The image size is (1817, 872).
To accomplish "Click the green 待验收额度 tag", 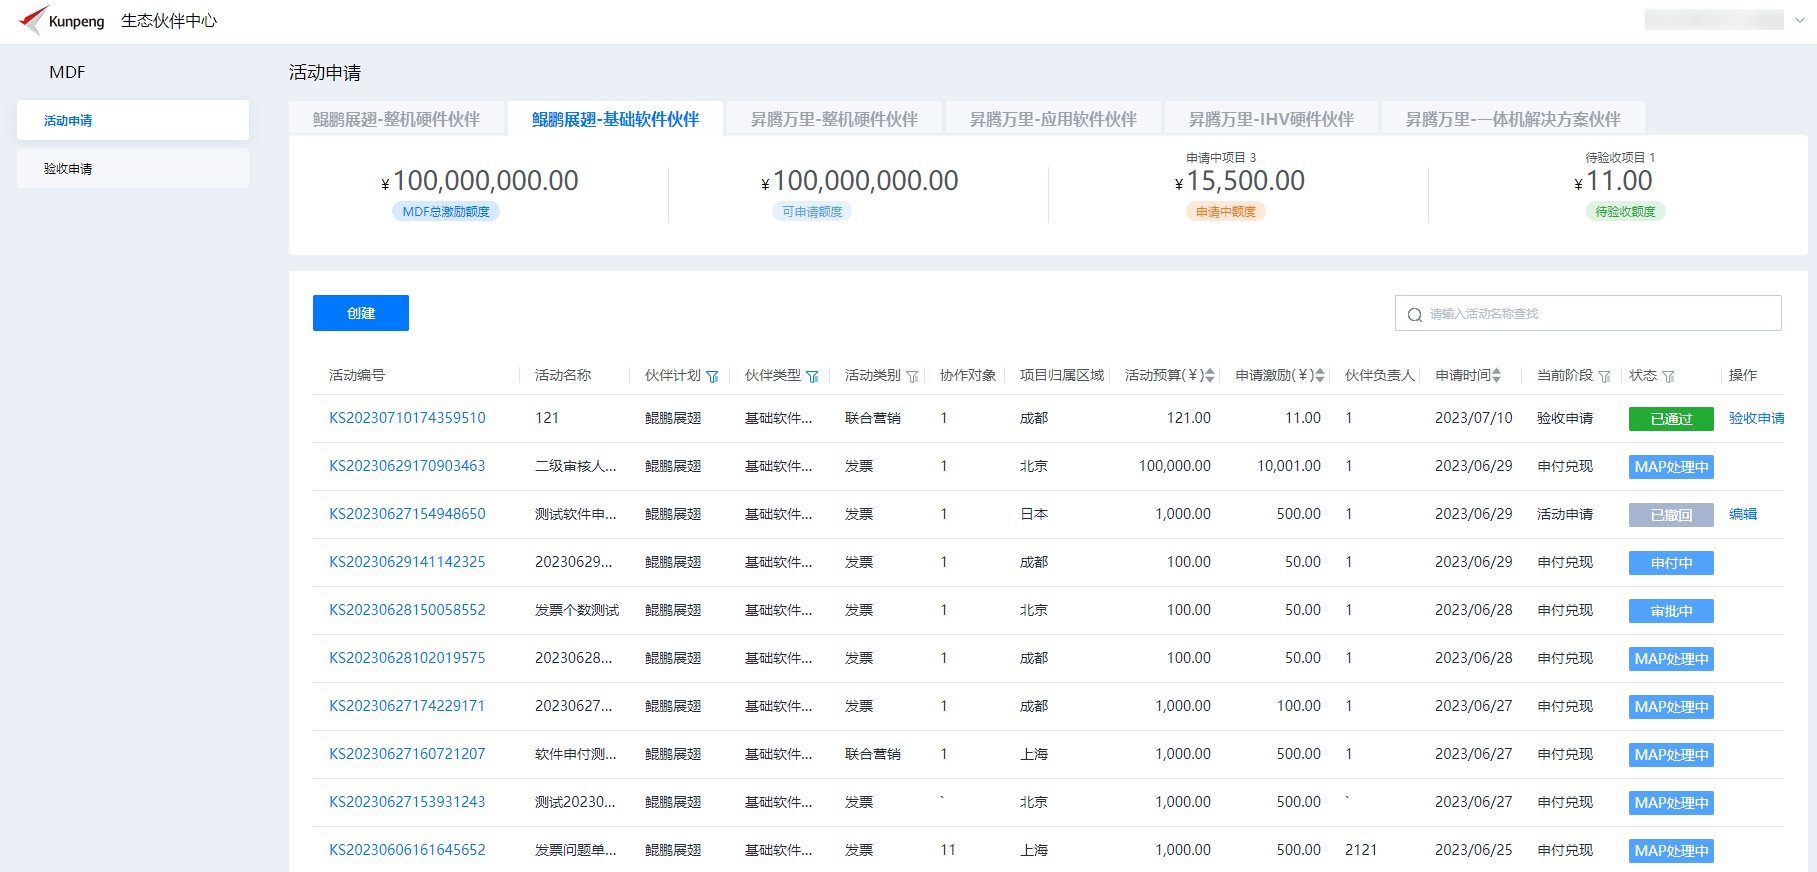I will (1625, 212).
